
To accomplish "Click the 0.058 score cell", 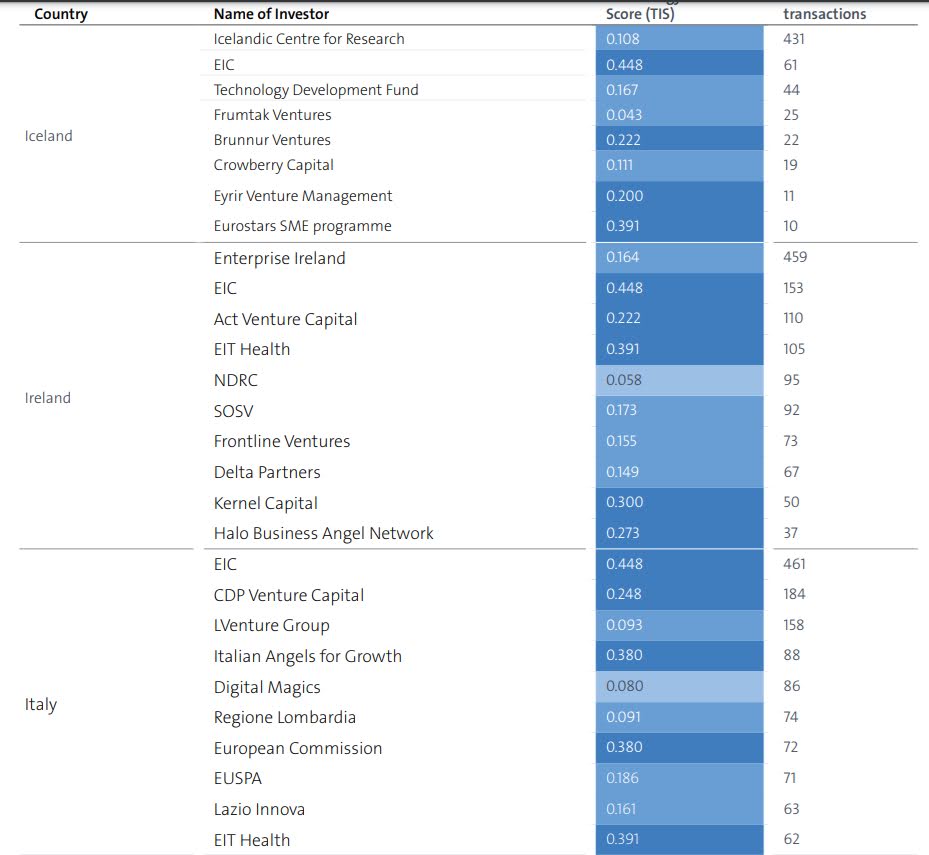I will pyautogui.click(x=680, y=380).
